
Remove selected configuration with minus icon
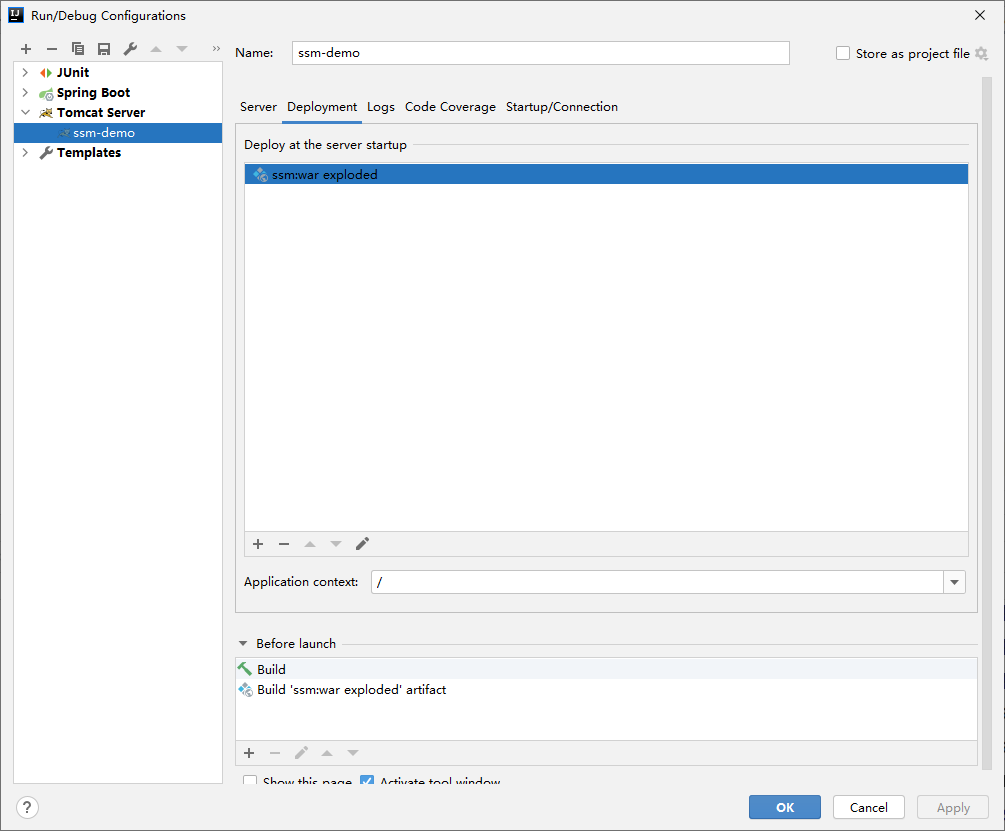pos(52,49)
